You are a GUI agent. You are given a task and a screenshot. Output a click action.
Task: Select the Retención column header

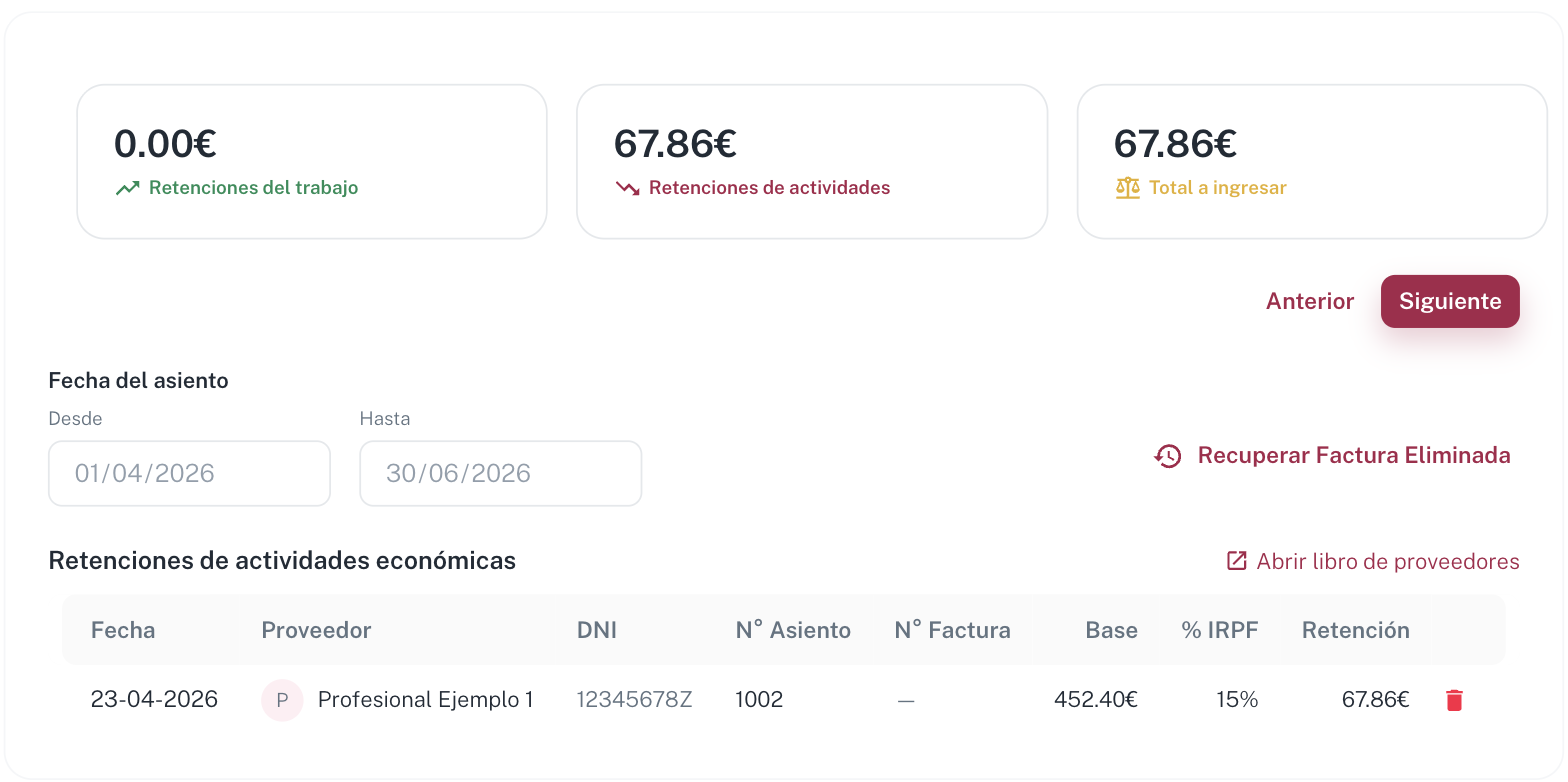coord(1356,630)
